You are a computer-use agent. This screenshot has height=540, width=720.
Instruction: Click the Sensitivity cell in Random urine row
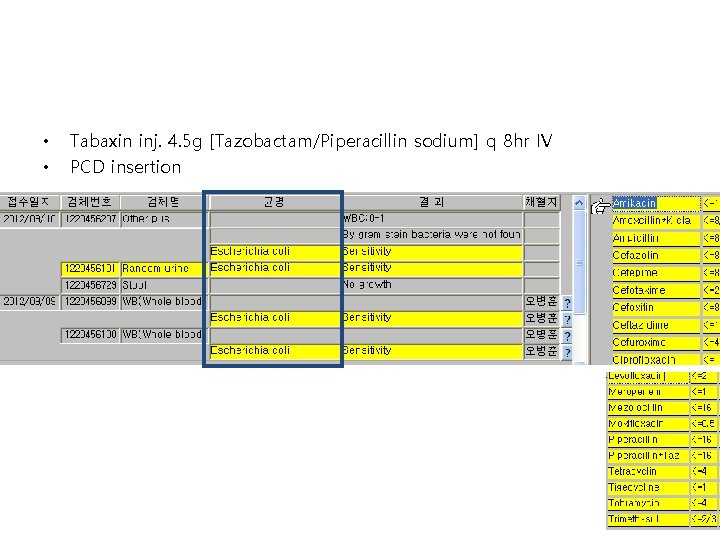(x=432, y=268)
